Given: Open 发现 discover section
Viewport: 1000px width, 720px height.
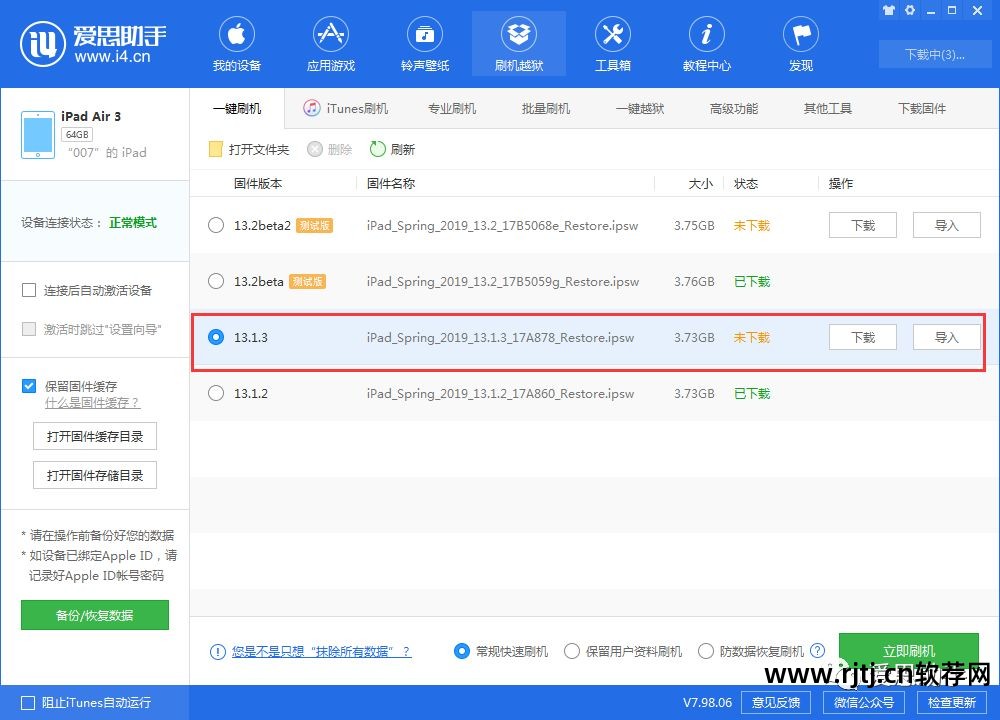Looking at the screenshot, I should click(x=800, y=44).
